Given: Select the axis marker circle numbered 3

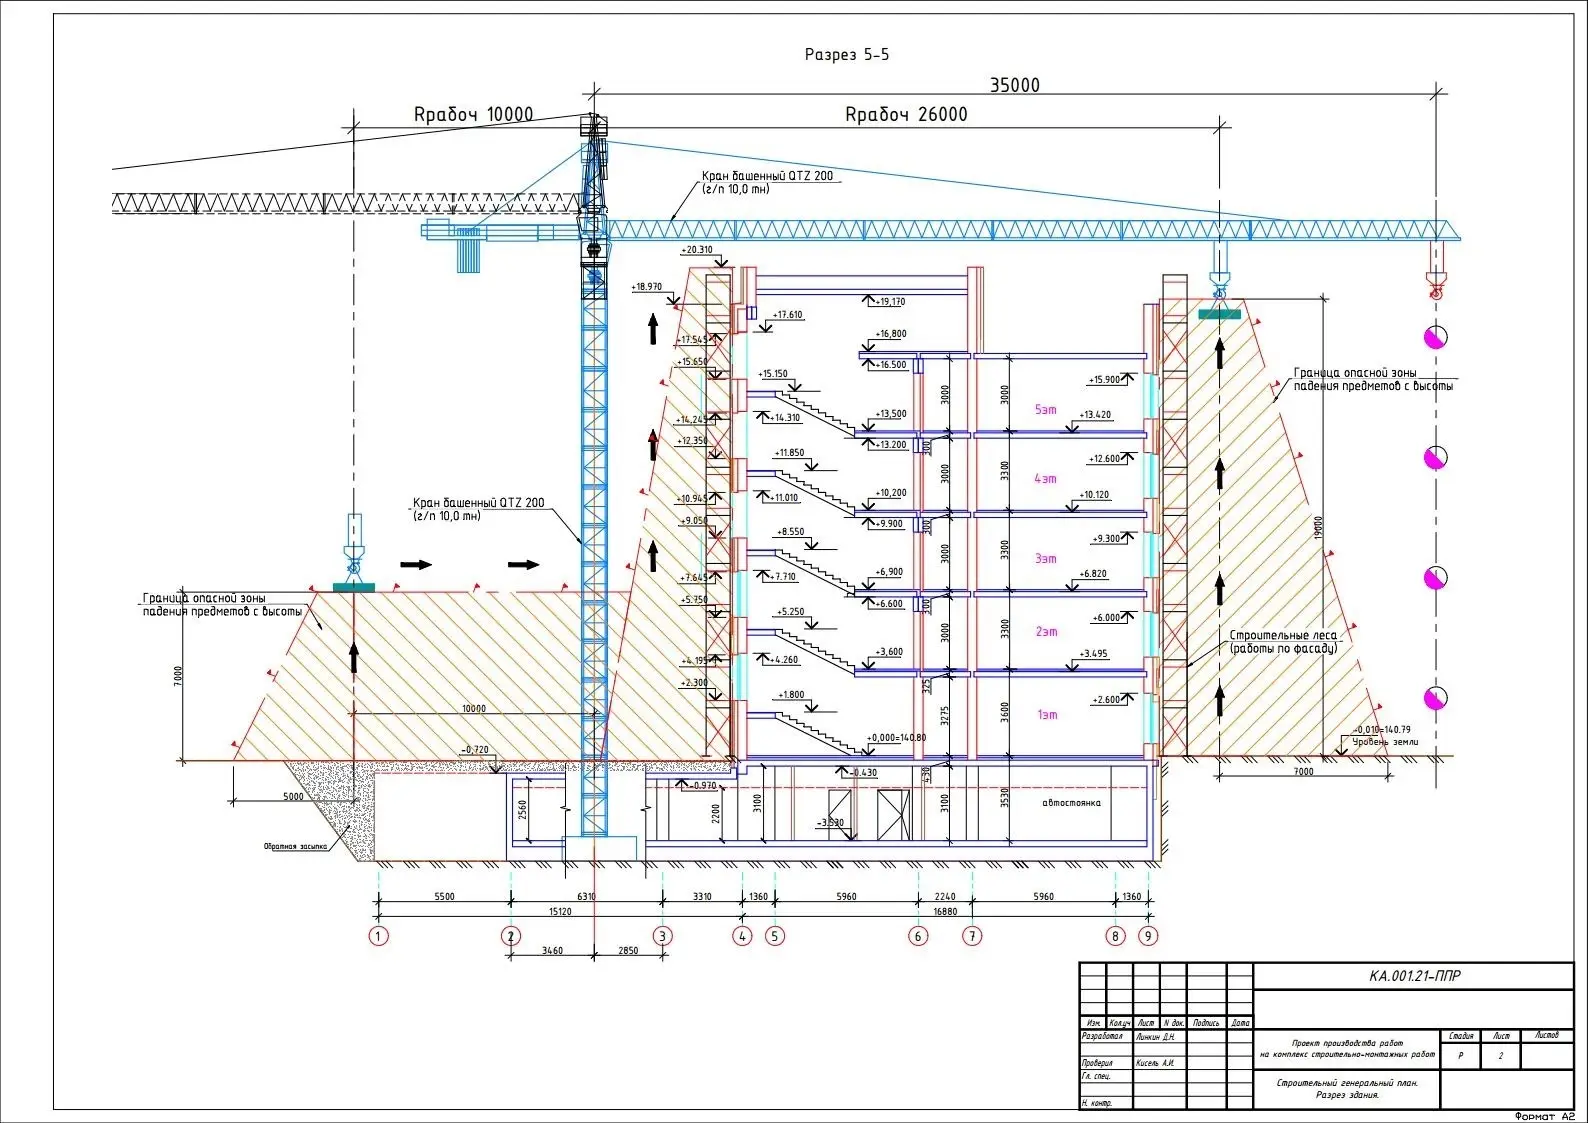Looking at the screenshot, I should point(662,937).
